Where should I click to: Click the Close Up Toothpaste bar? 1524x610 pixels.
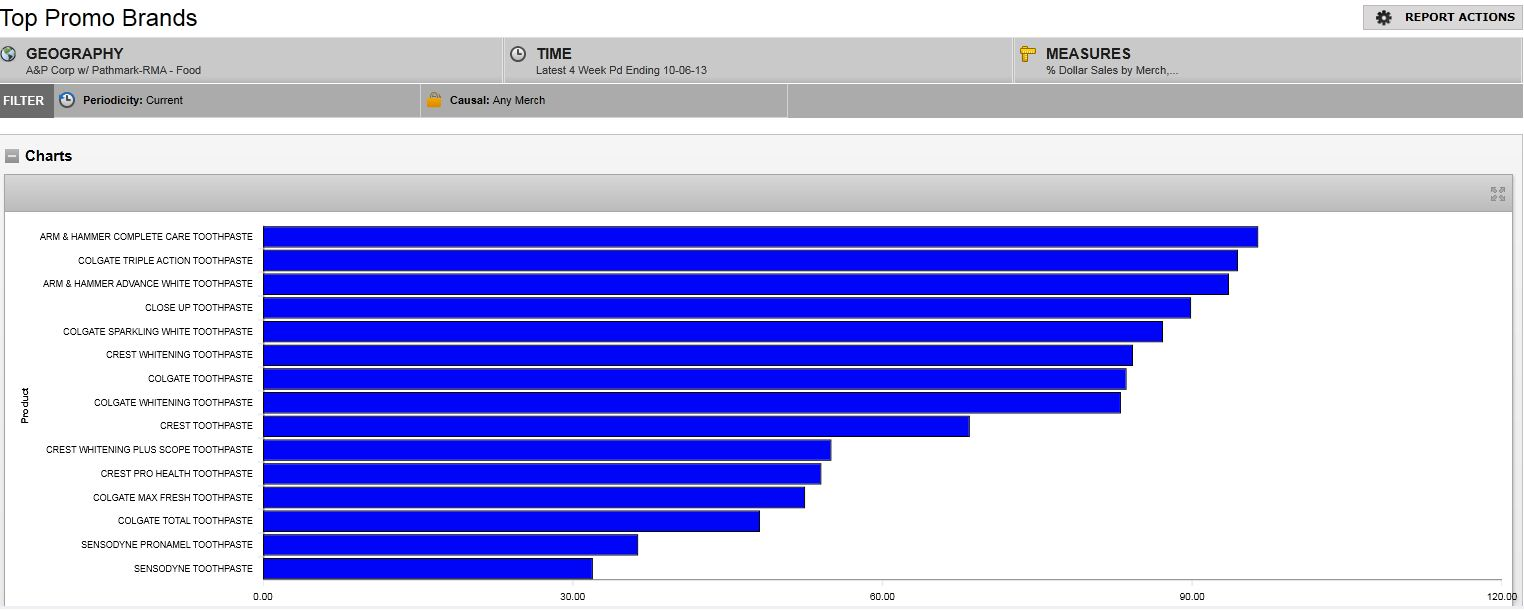click(726, 308)
